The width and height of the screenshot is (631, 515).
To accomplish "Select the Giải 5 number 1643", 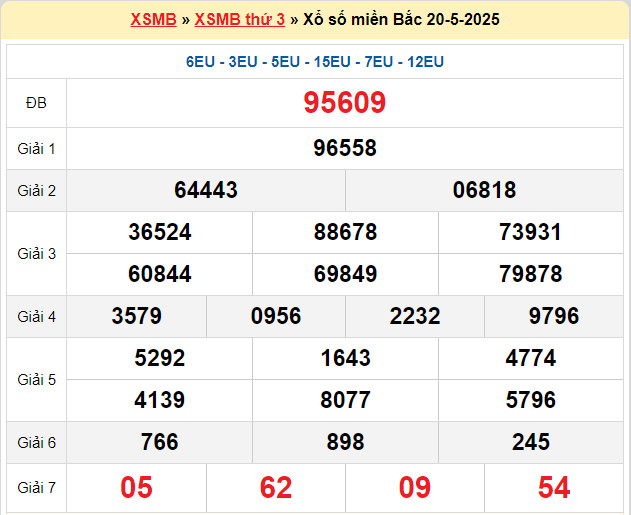I will [x=345, y=358].
